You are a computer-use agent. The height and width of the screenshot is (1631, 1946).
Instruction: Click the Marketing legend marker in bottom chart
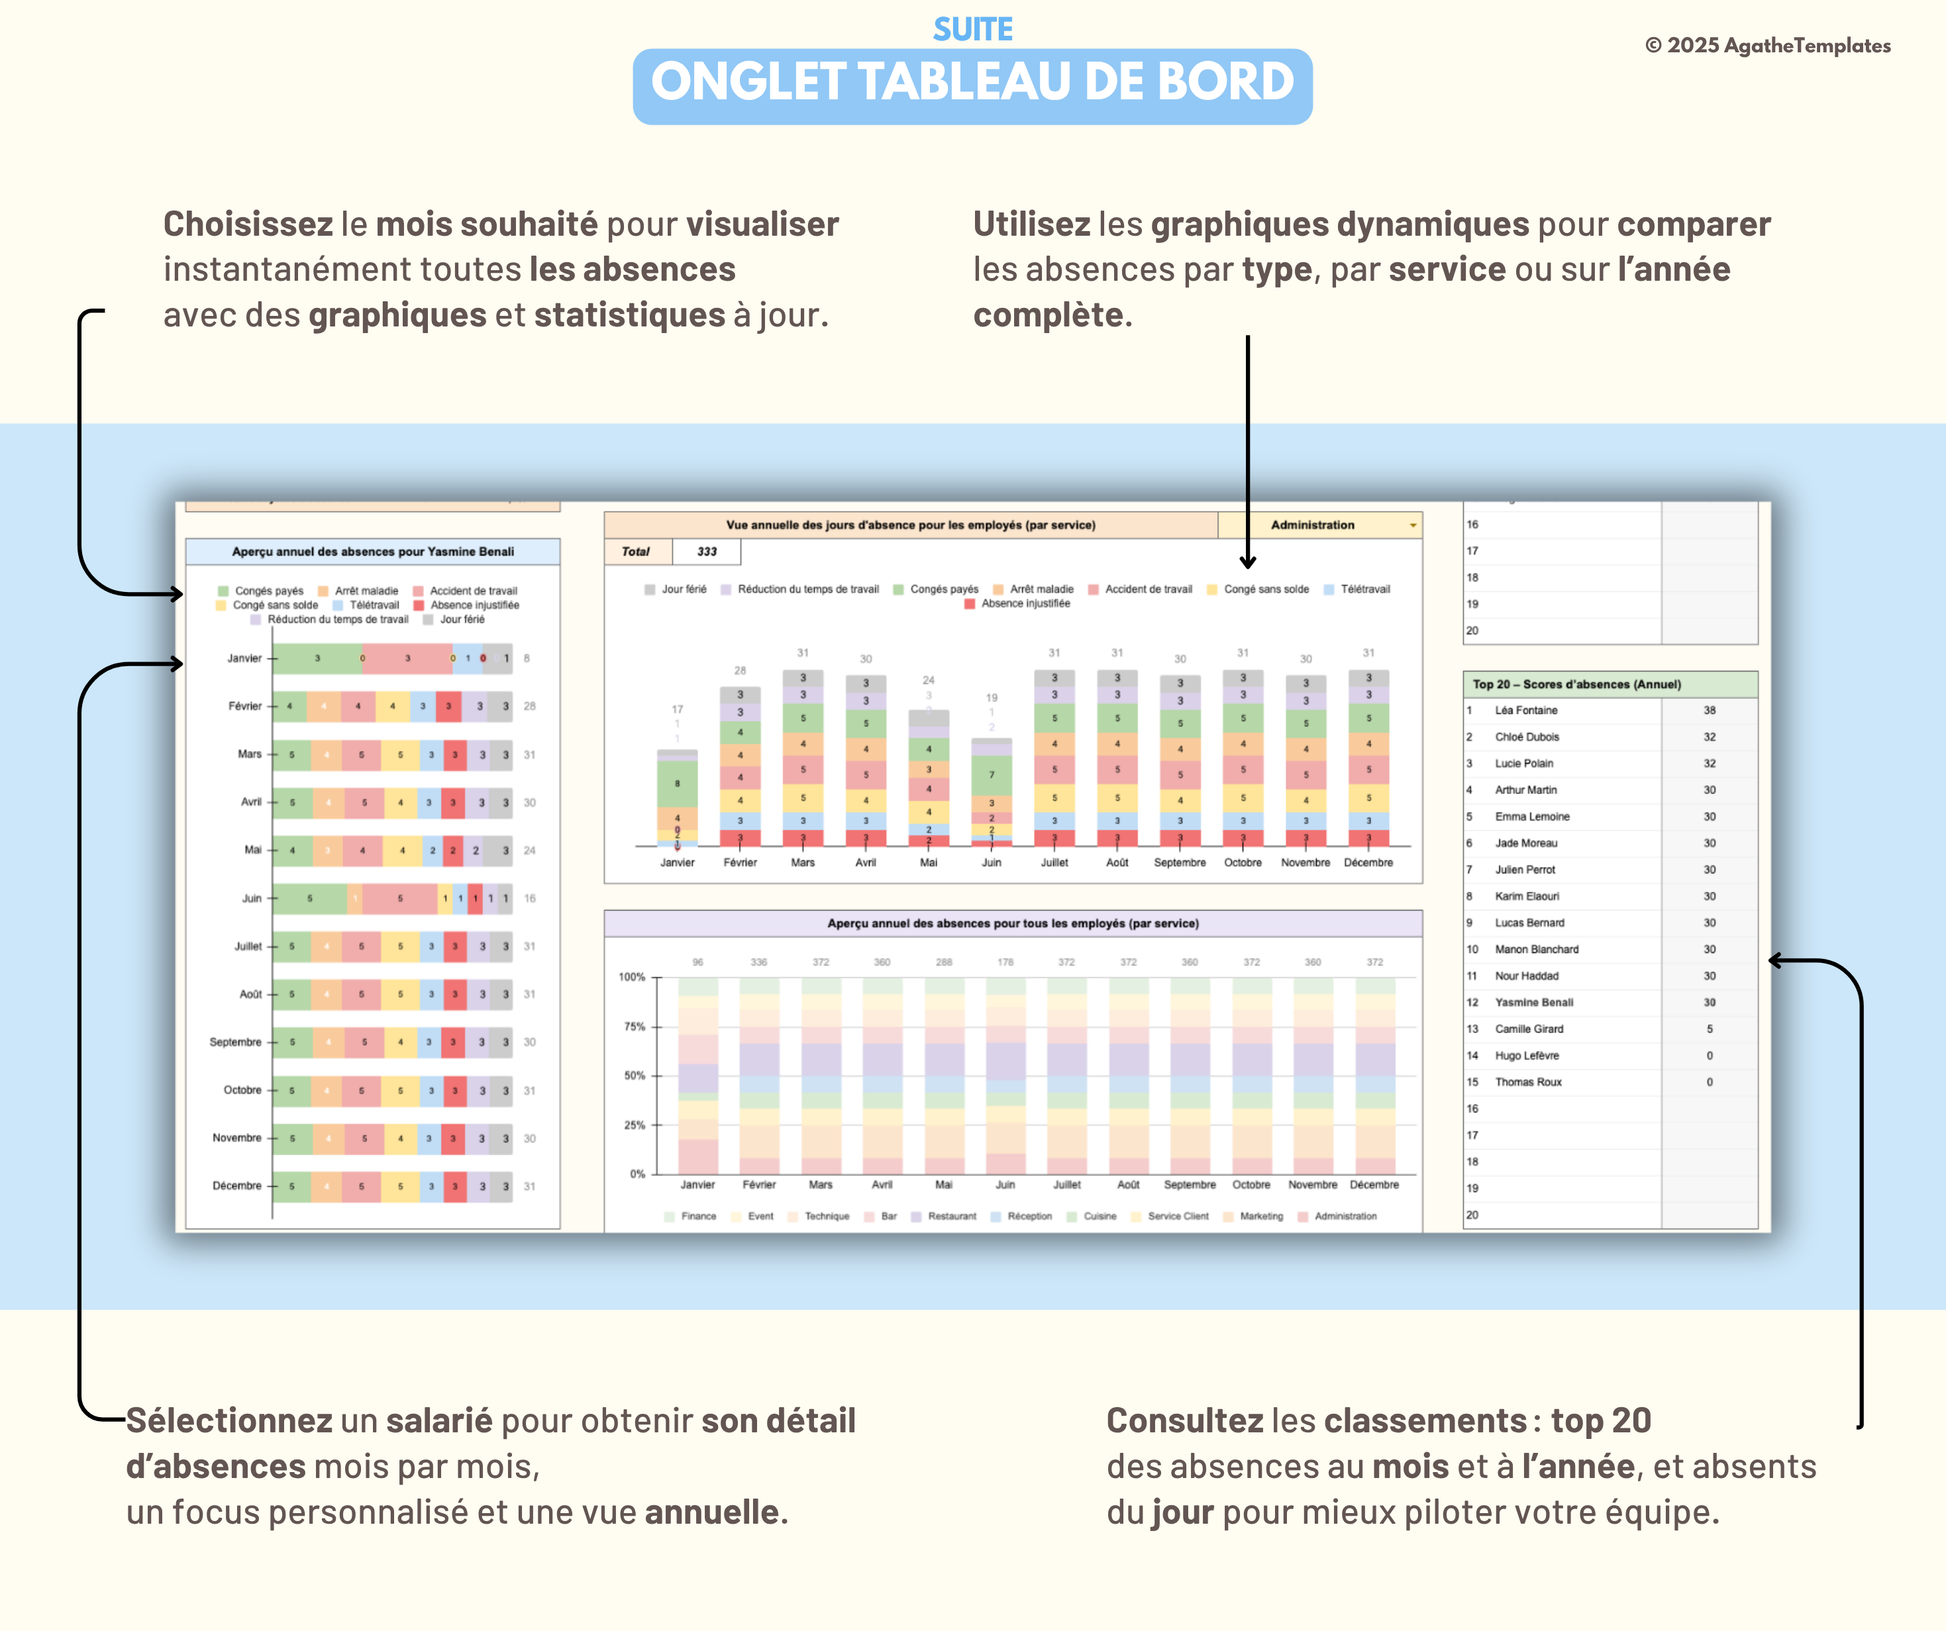(1228, 1217)
